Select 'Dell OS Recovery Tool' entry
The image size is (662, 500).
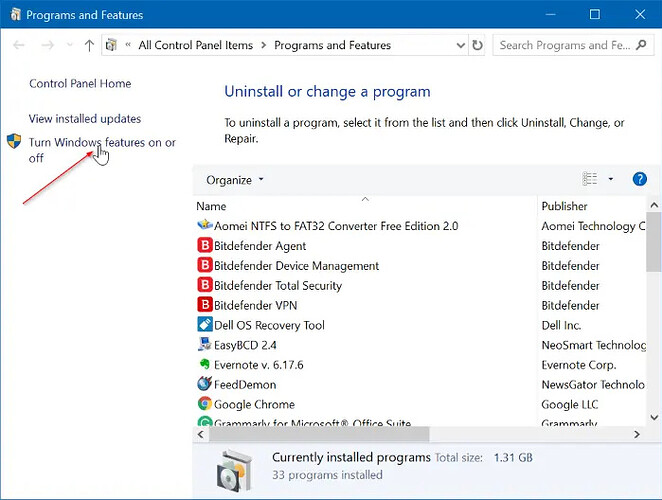click(x=269, y=325)
